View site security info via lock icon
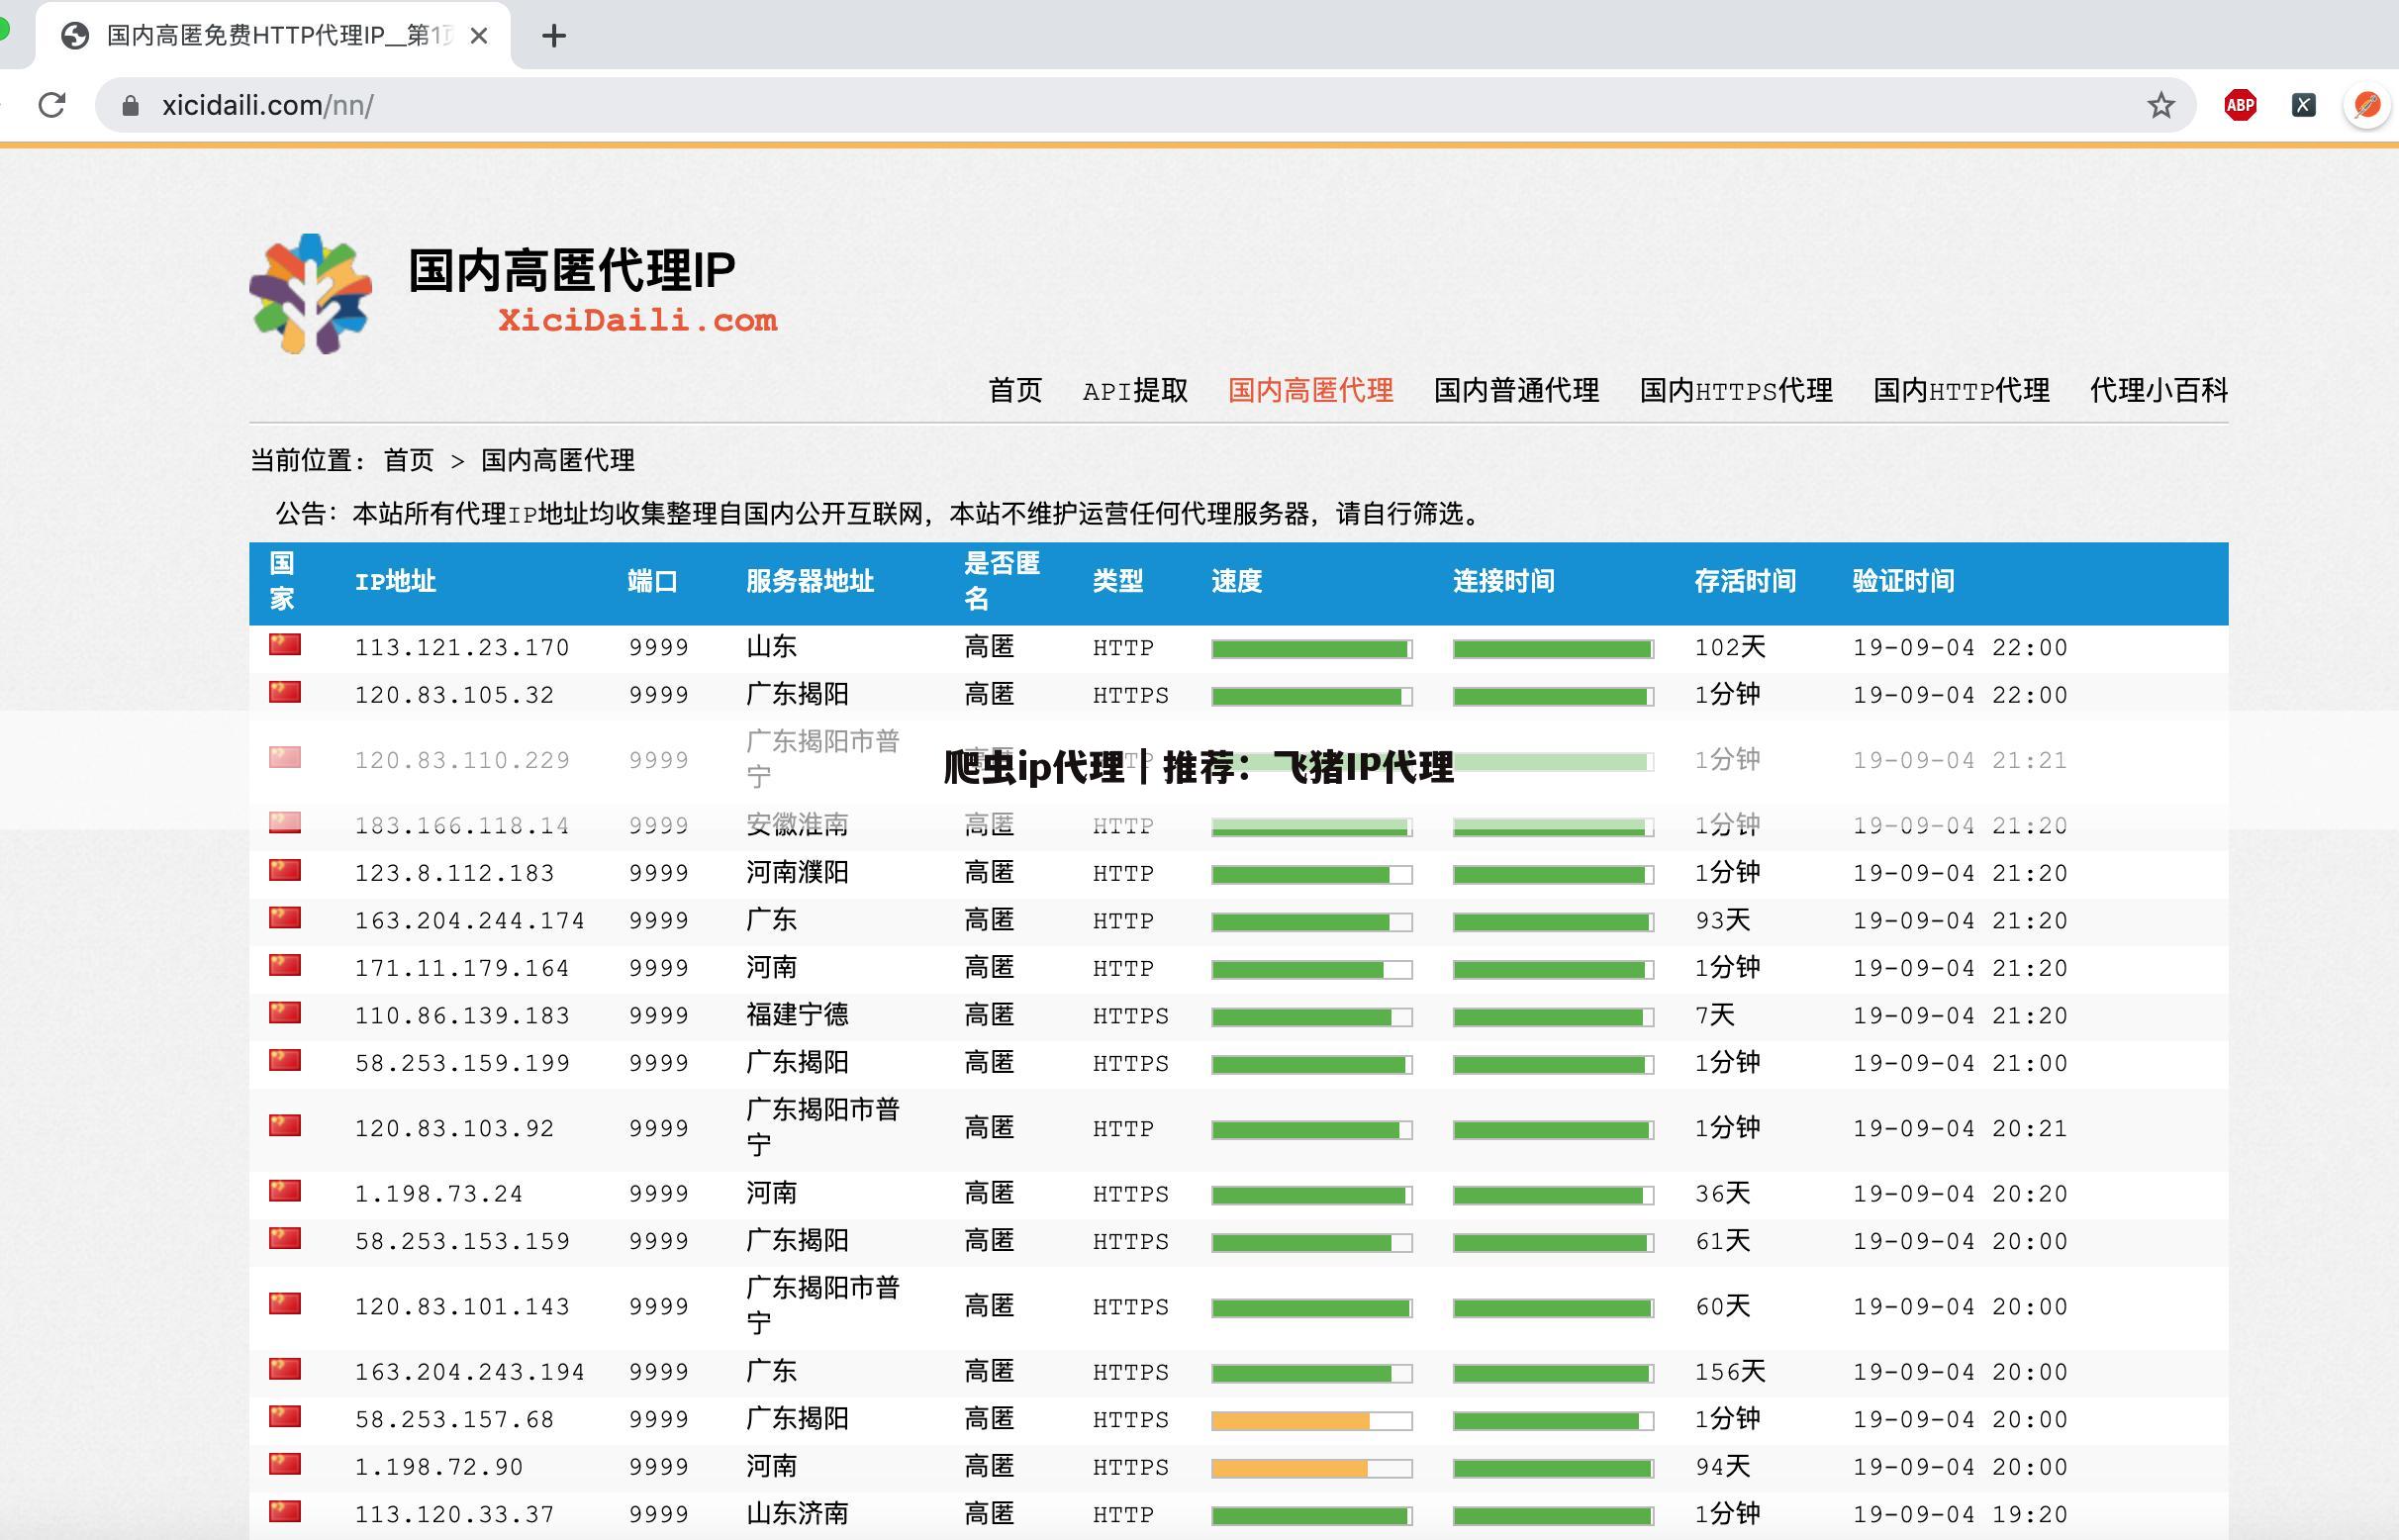This screenshot has width=2399, height=1540. click(130, 105)
